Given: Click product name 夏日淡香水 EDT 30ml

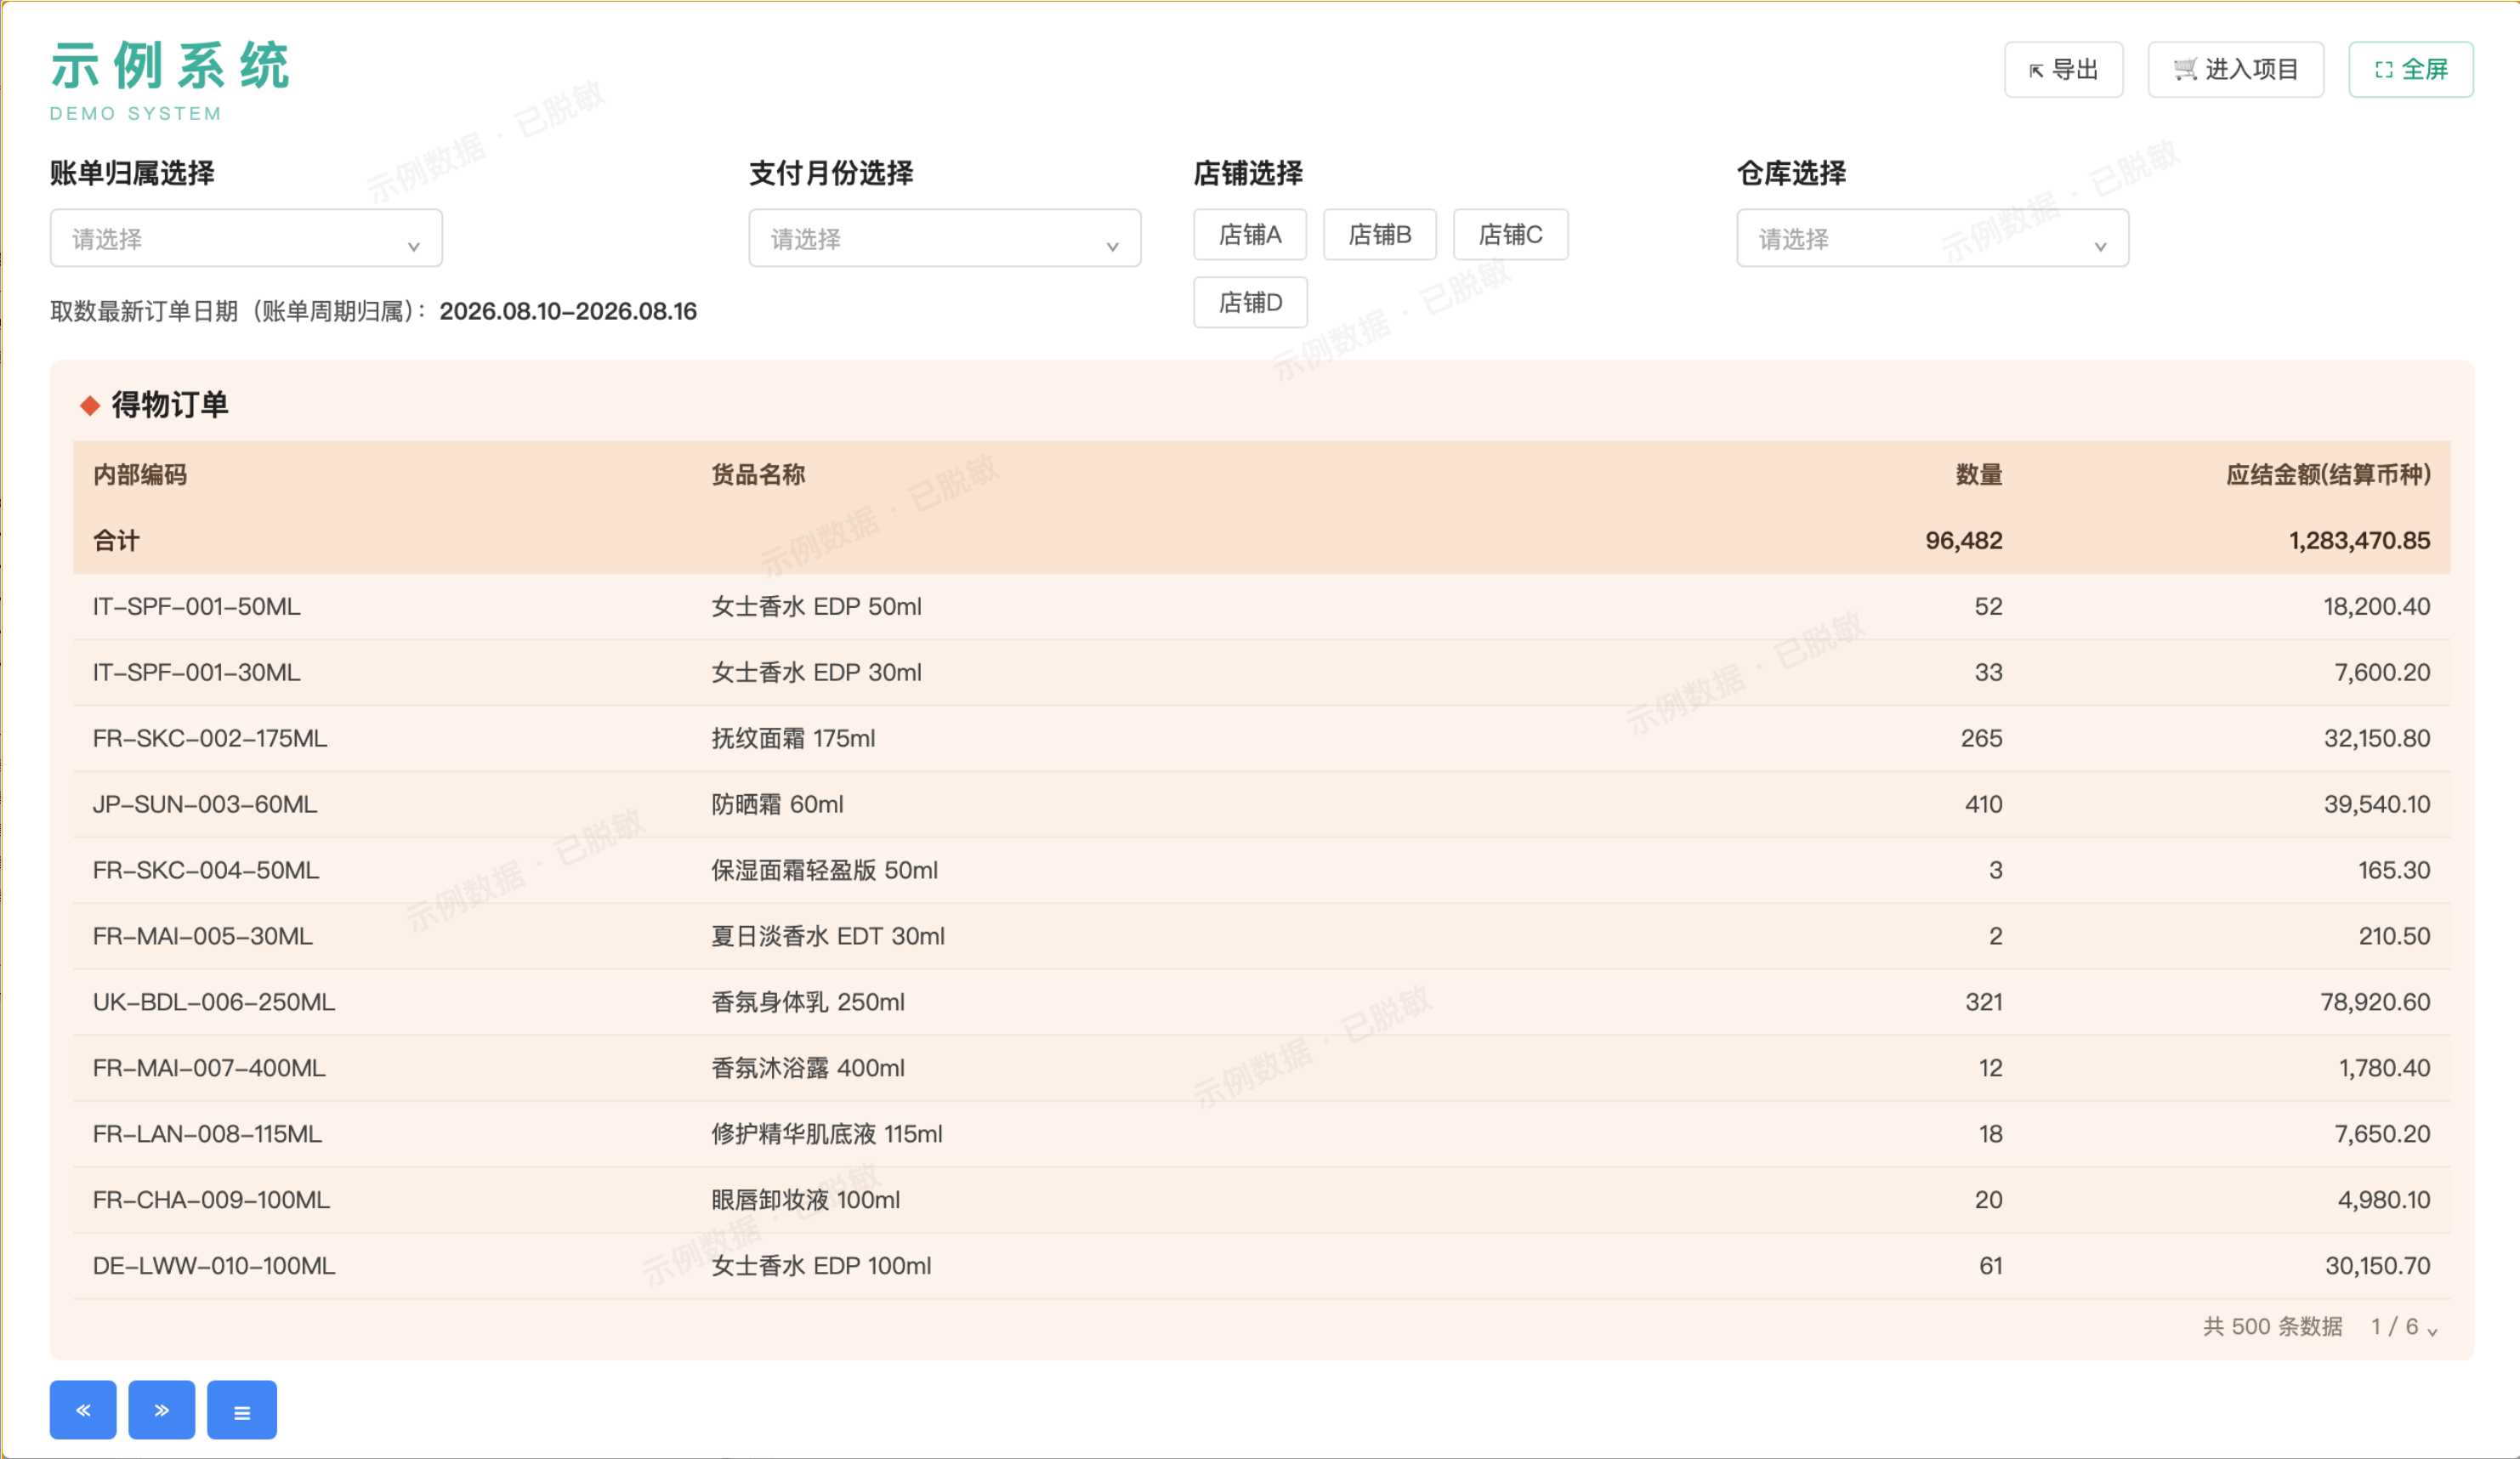Looking at the screenshot, I should [x=828, y=936].
